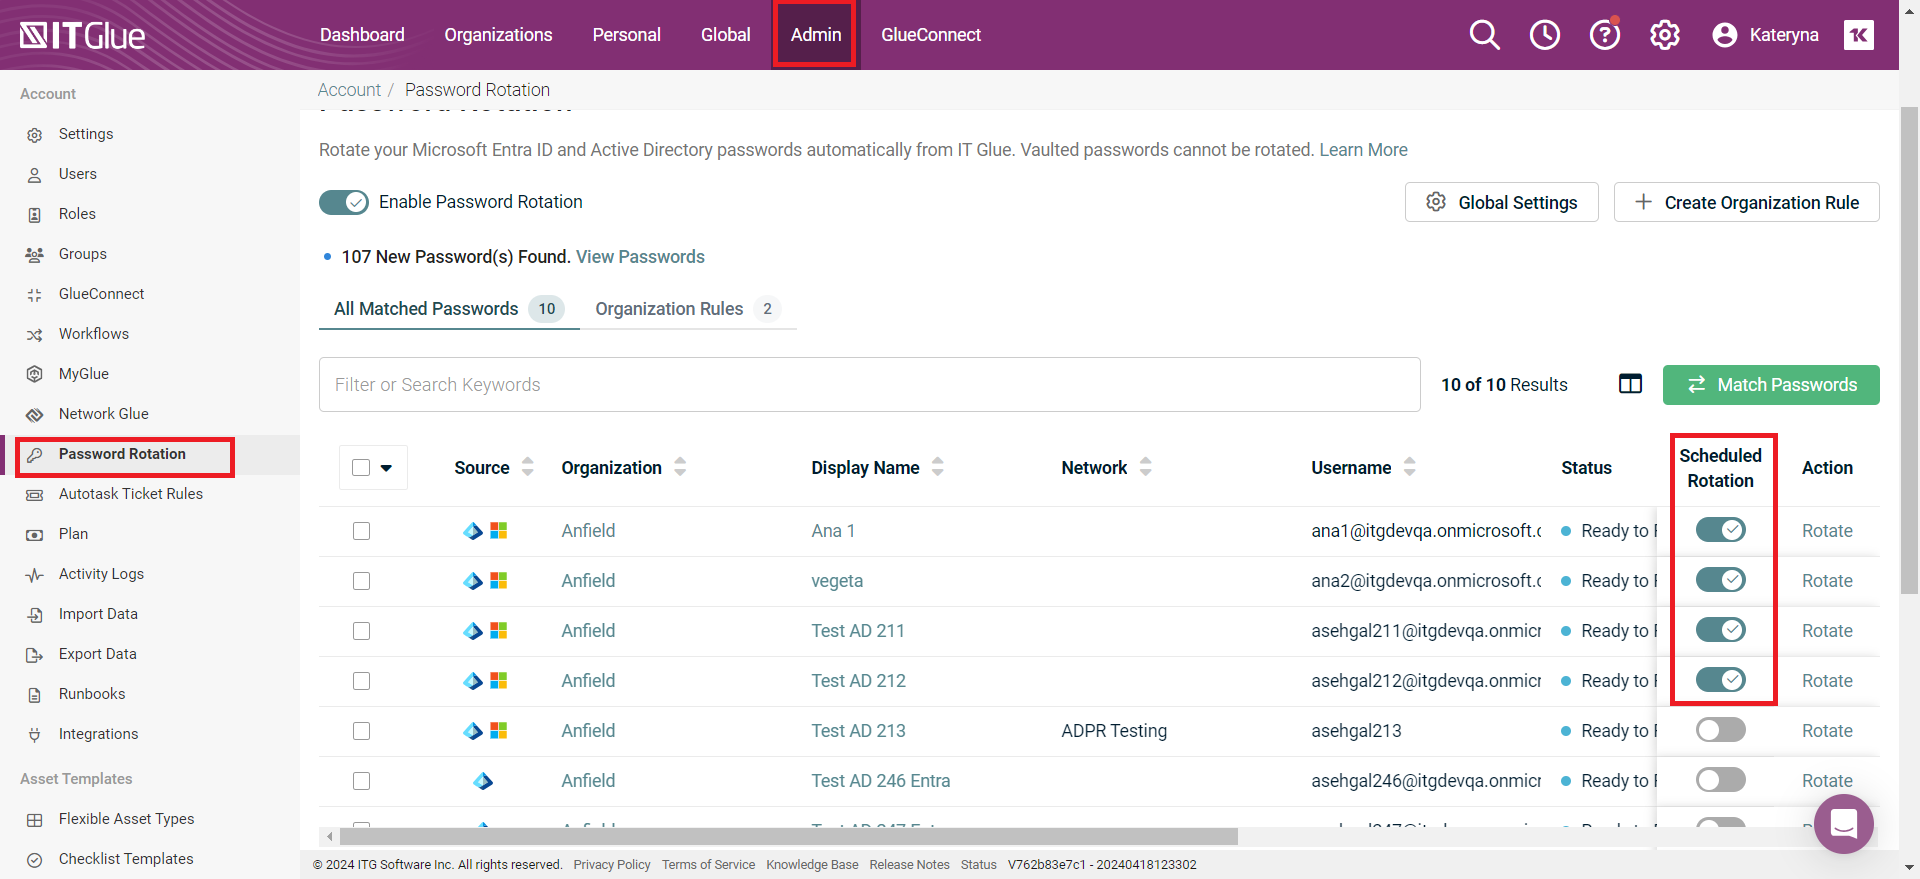Click the Runbooks sidebar icon
1920x879 pixels.
[35, 694]
